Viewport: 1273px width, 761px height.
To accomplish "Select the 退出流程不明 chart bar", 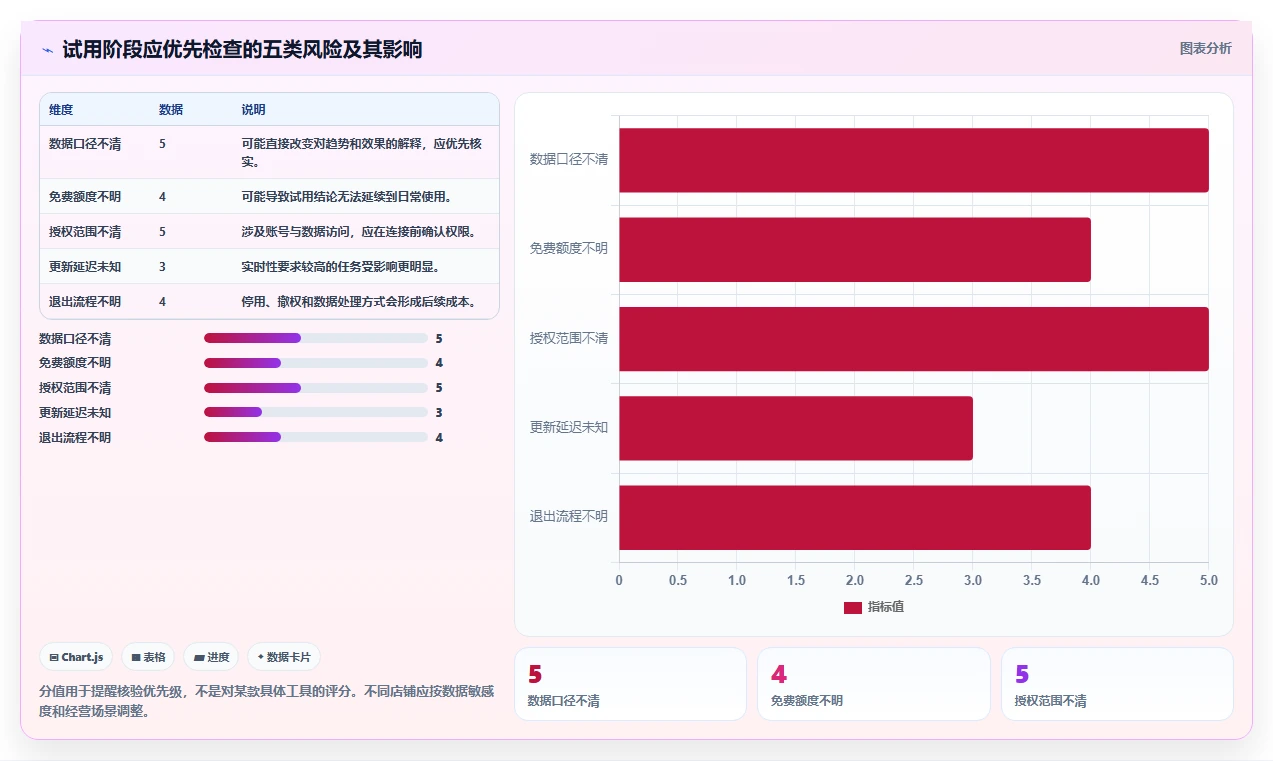I will pos(855,517).
